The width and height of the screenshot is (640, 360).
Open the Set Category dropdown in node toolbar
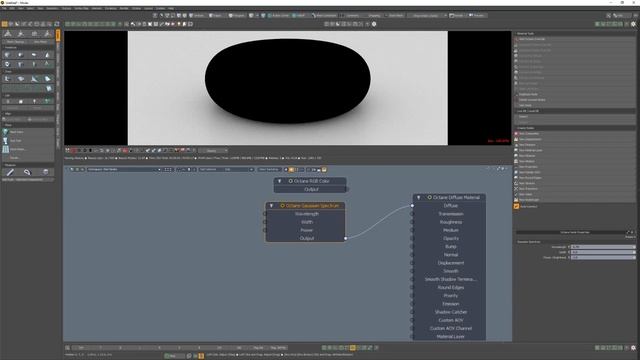[227, 169]
